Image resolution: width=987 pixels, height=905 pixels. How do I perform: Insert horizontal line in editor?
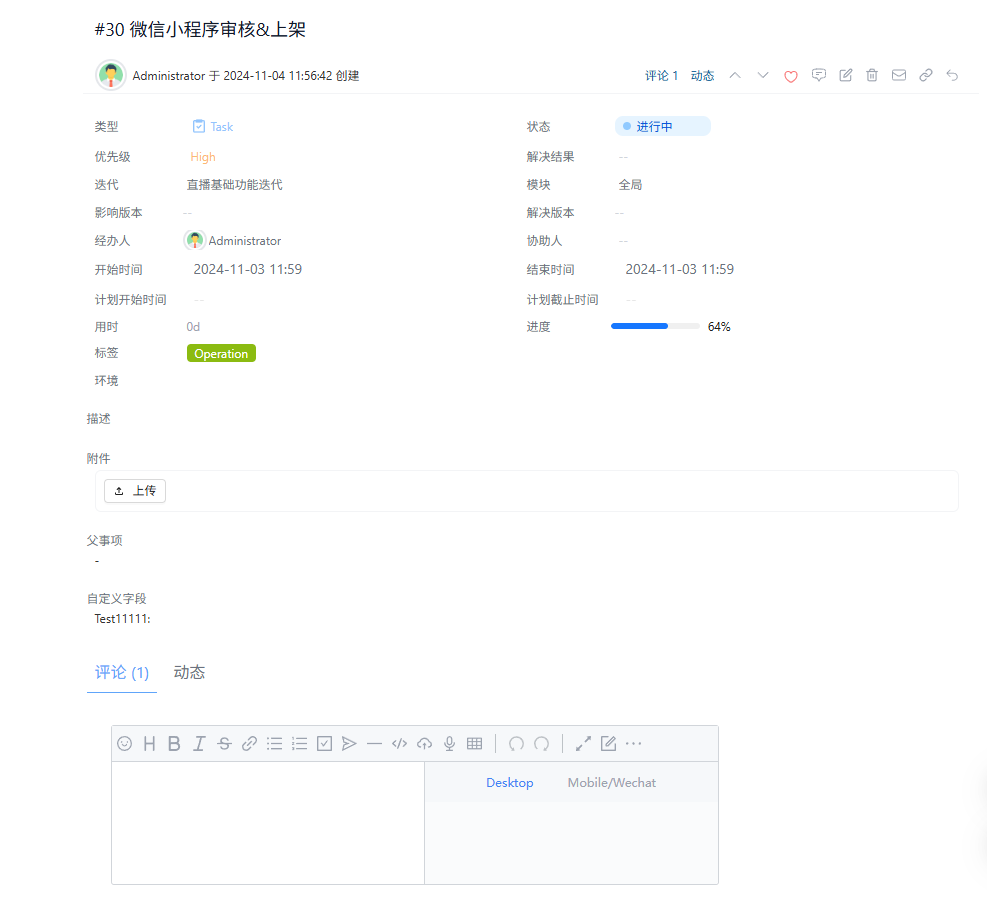375,743
